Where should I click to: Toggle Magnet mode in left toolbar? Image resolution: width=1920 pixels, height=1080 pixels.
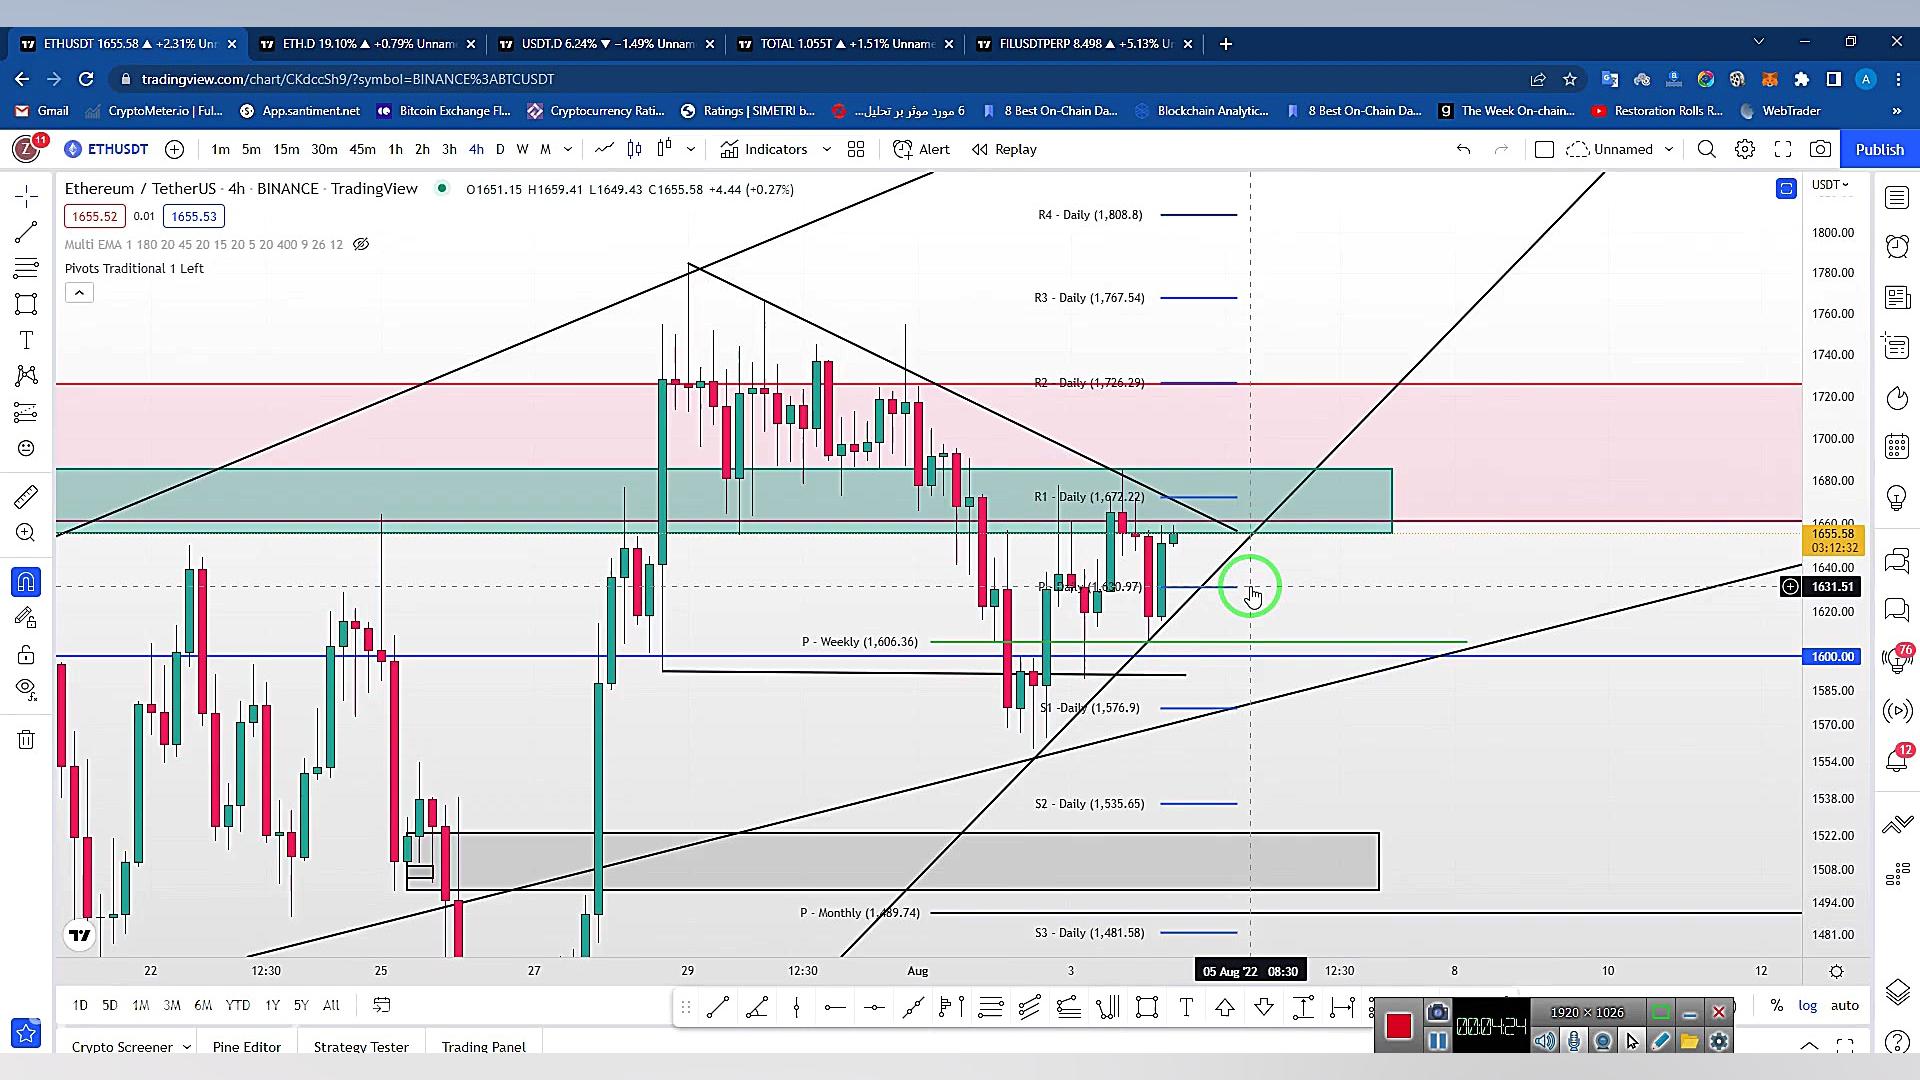point(26,582)
